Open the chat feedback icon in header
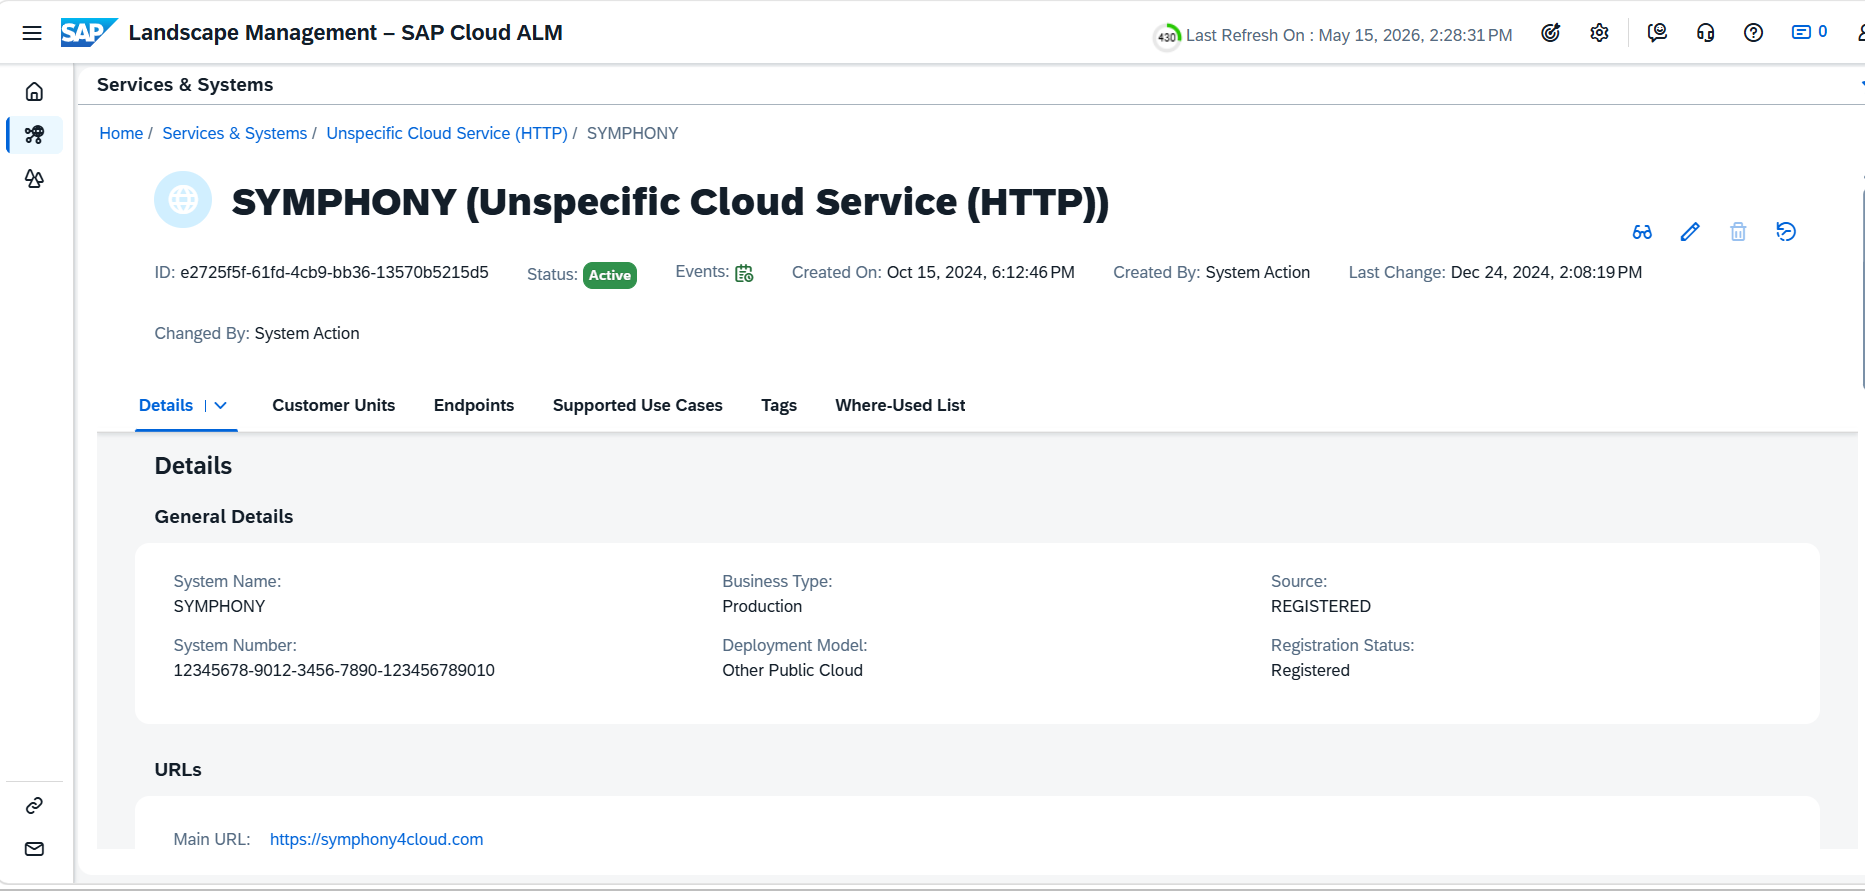 click(x=1657, y=33)
